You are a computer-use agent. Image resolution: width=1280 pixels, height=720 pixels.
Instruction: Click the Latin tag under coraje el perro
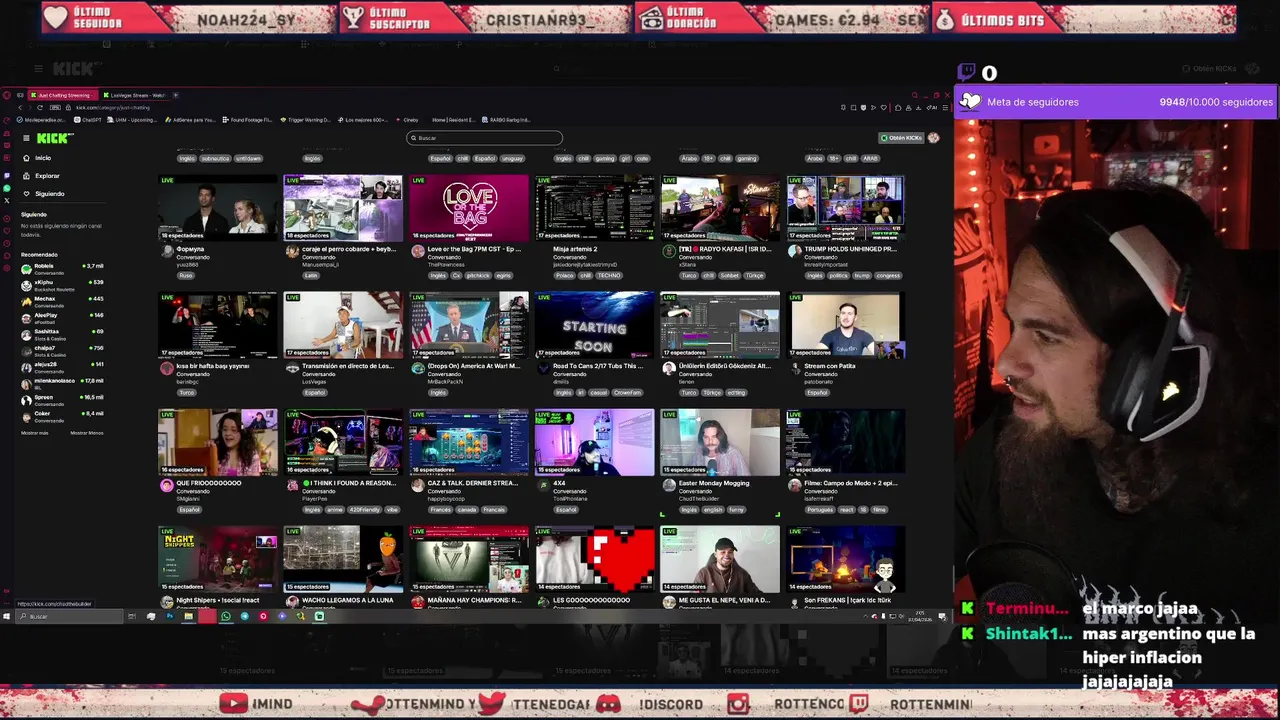coord(311,275)
